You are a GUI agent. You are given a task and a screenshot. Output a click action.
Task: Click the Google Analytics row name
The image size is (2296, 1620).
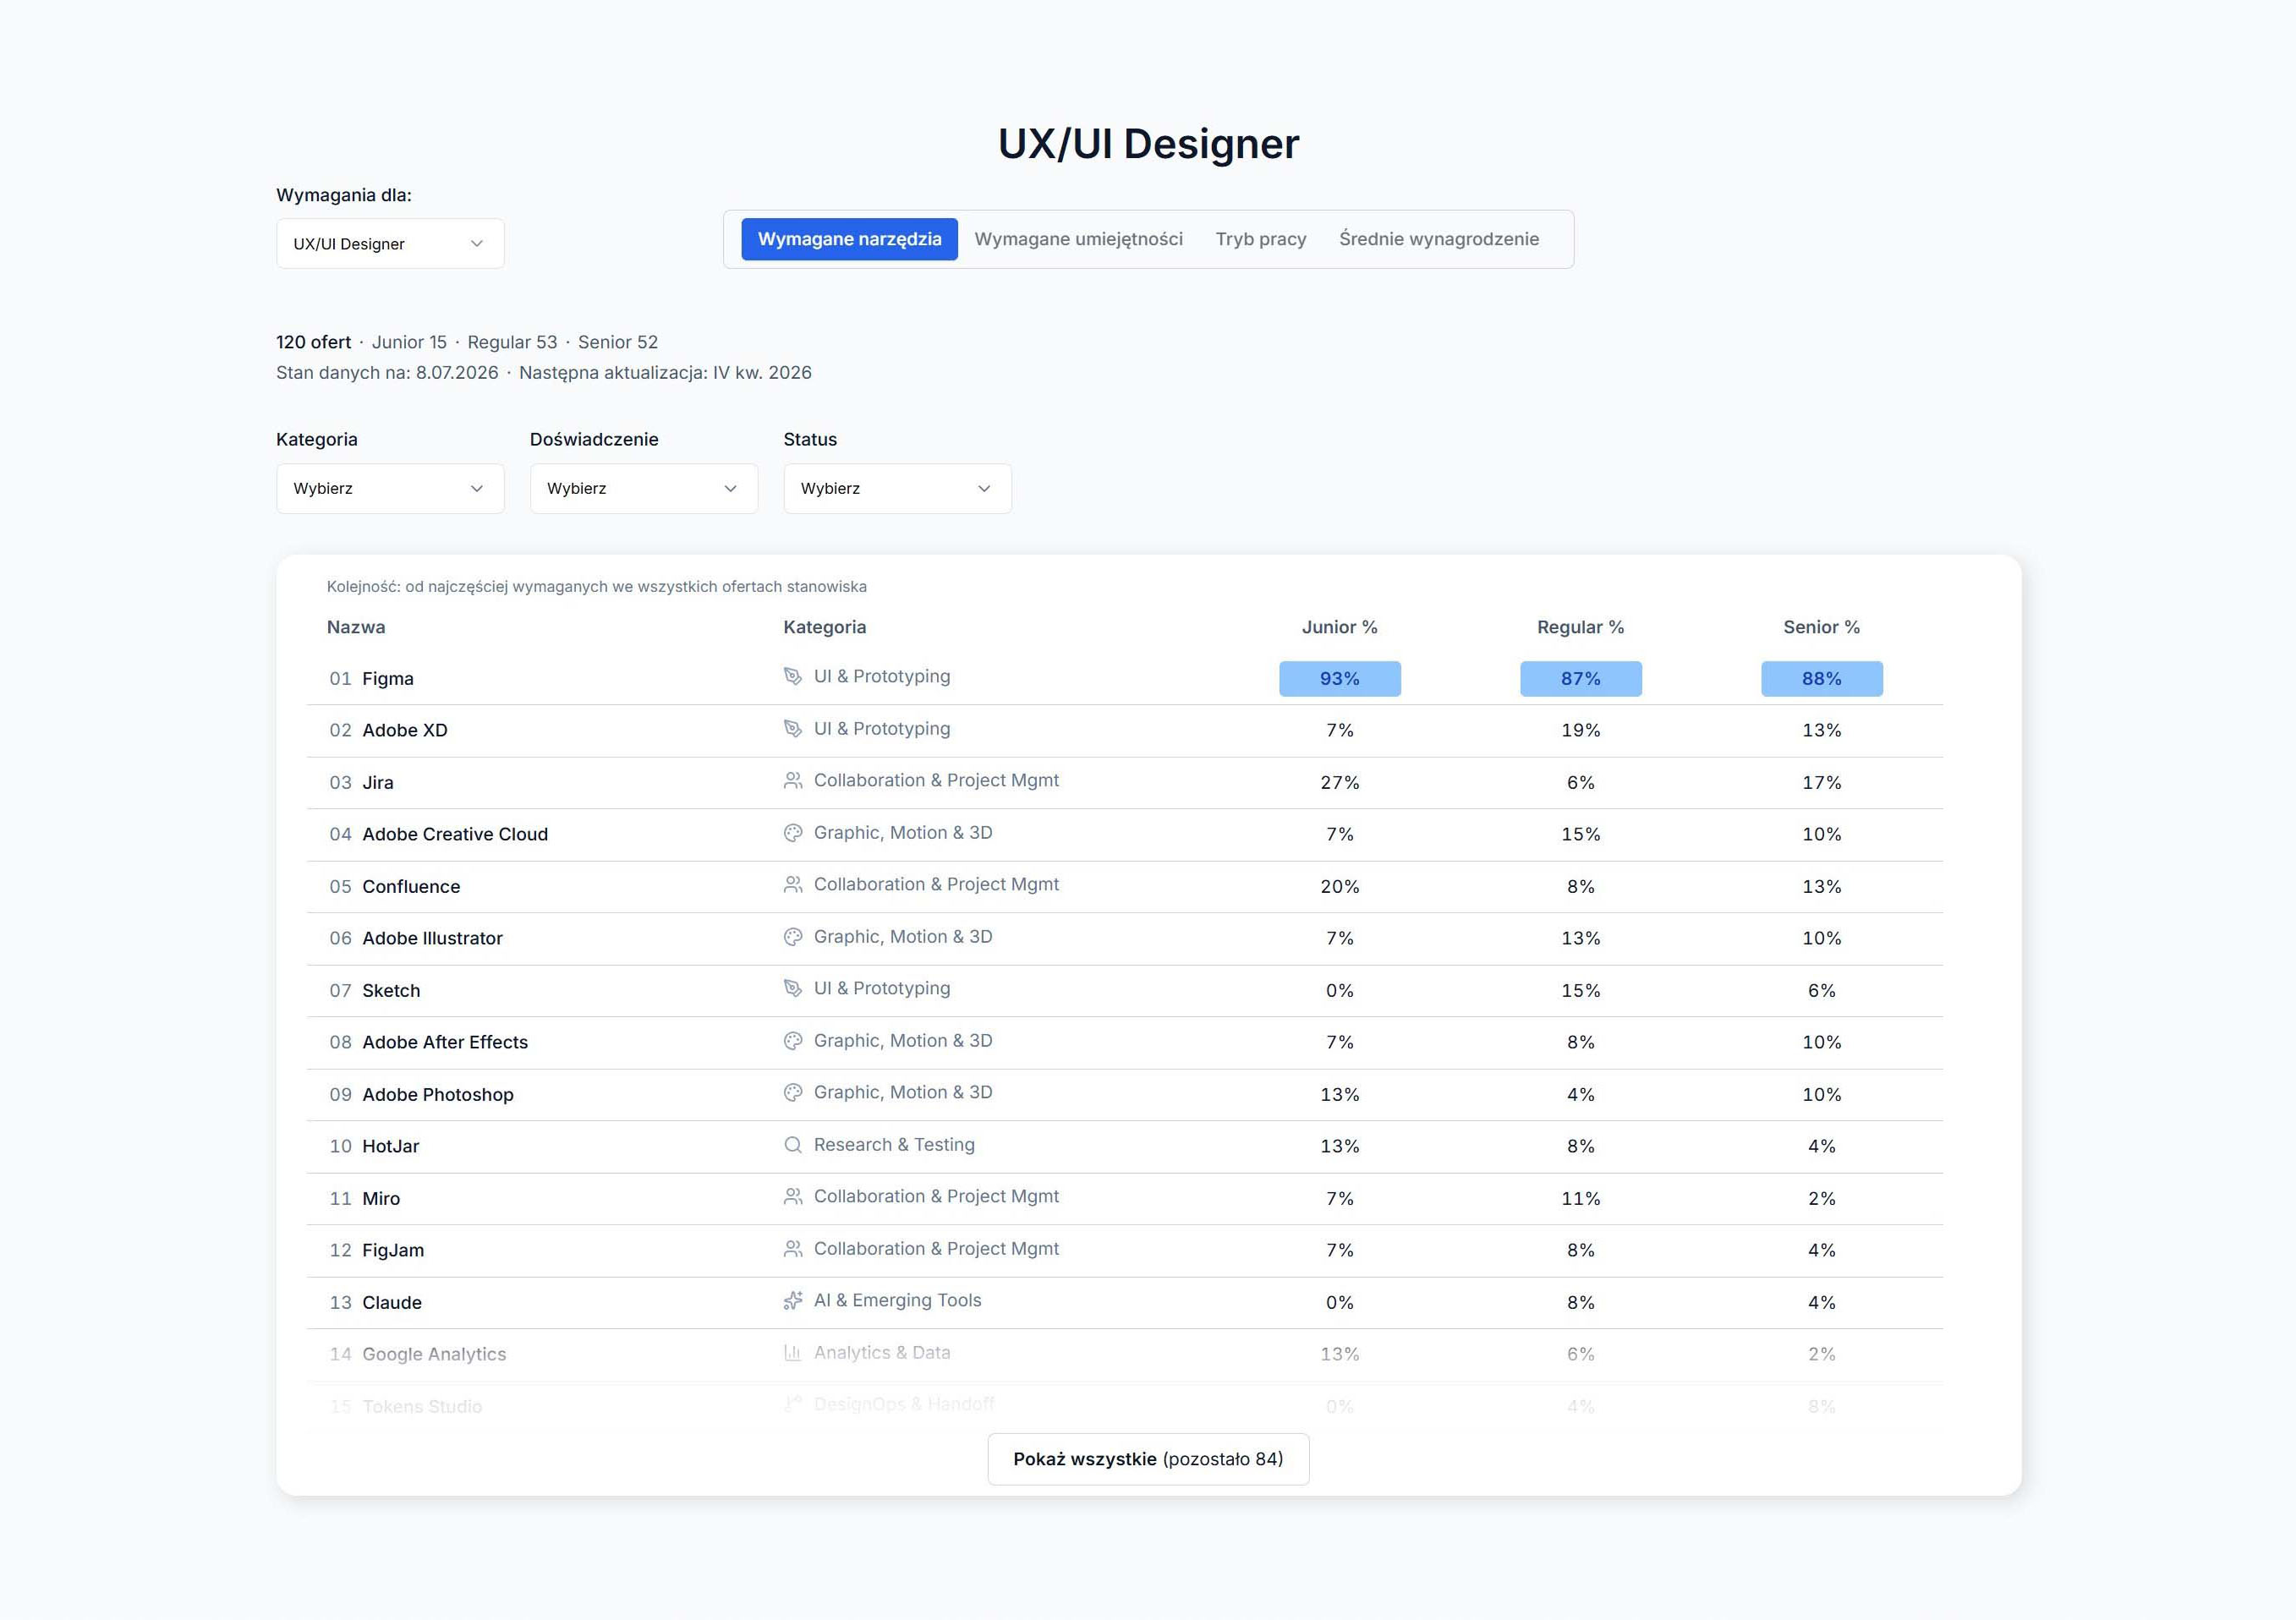click(434, 1354)
